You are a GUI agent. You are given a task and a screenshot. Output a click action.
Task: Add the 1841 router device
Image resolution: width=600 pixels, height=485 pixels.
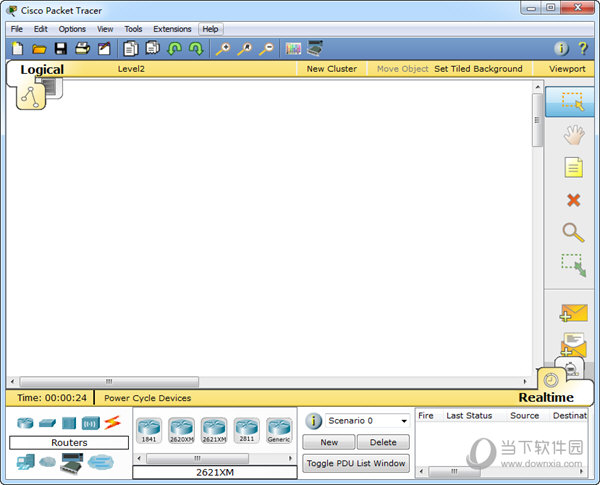coord(149,430)
